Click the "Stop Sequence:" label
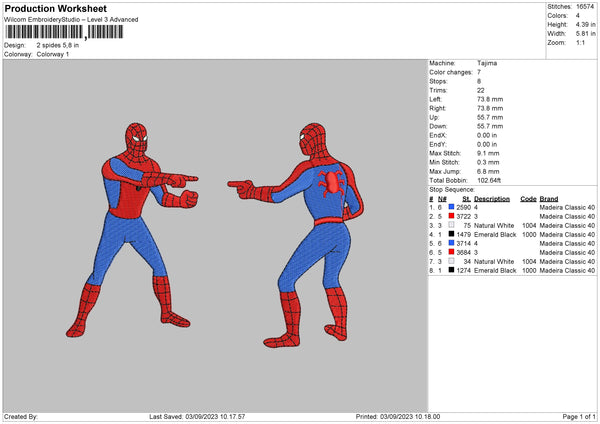Image resolution: width=600 pixels, height=424 pixels. coord(452,189)
